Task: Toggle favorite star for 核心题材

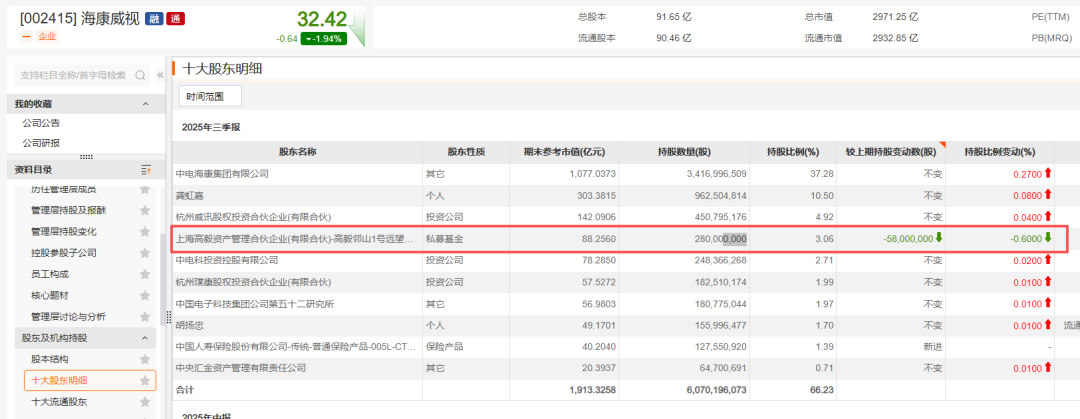Action: tap(145, 296)
